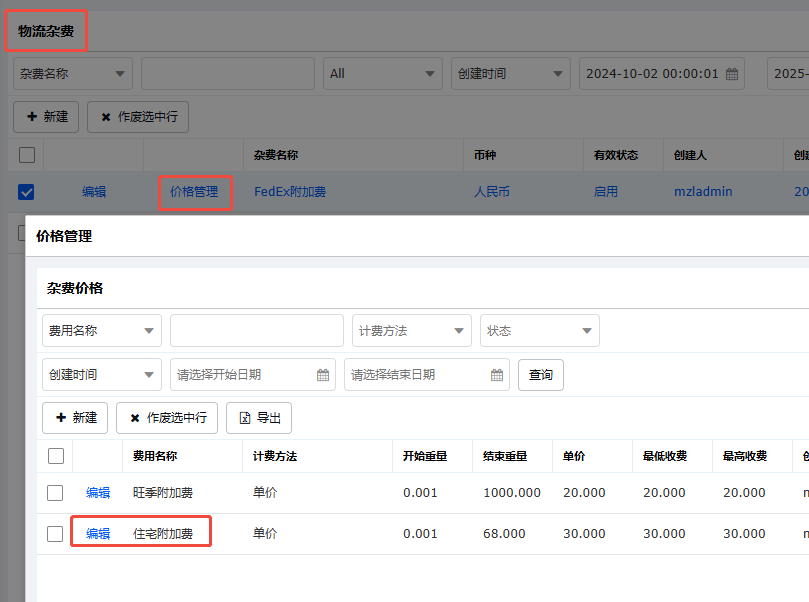Image resolution: width=809 pixels, height=602 pixels.
Task: Click the 查询 search button
Action: pyautogui.click(x=541, y=375)
